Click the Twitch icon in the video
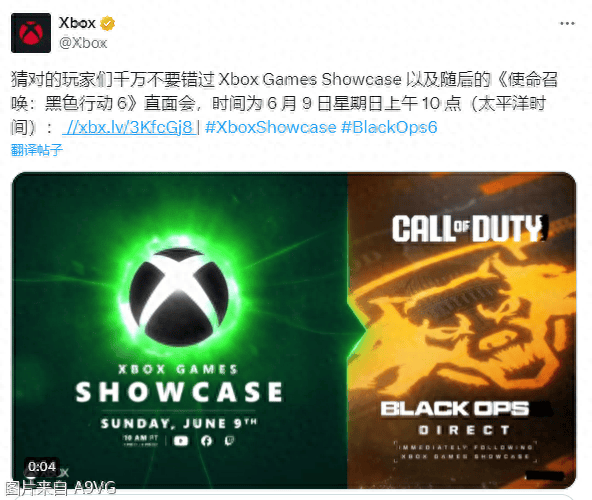The width and height of the screenshot is (592, 500). [x=230, y=441]
